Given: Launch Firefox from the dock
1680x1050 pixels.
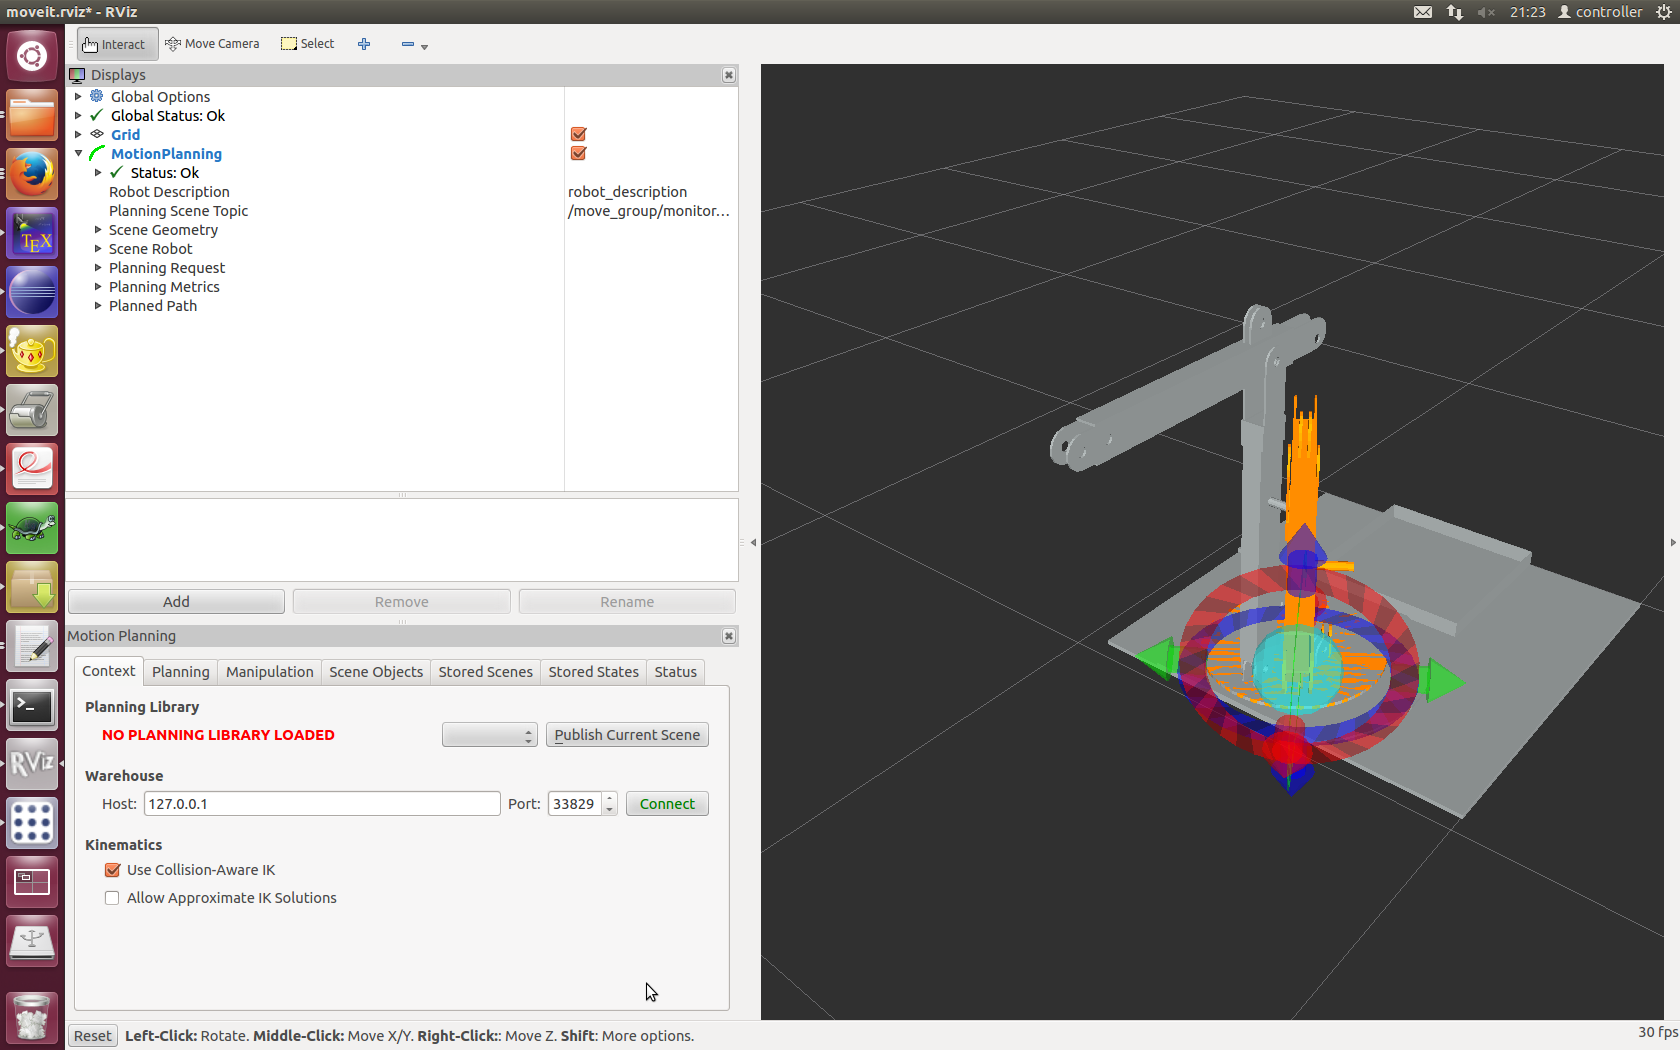Looking at the screenshot, I should pyautogui.click(x=32, y=174).
